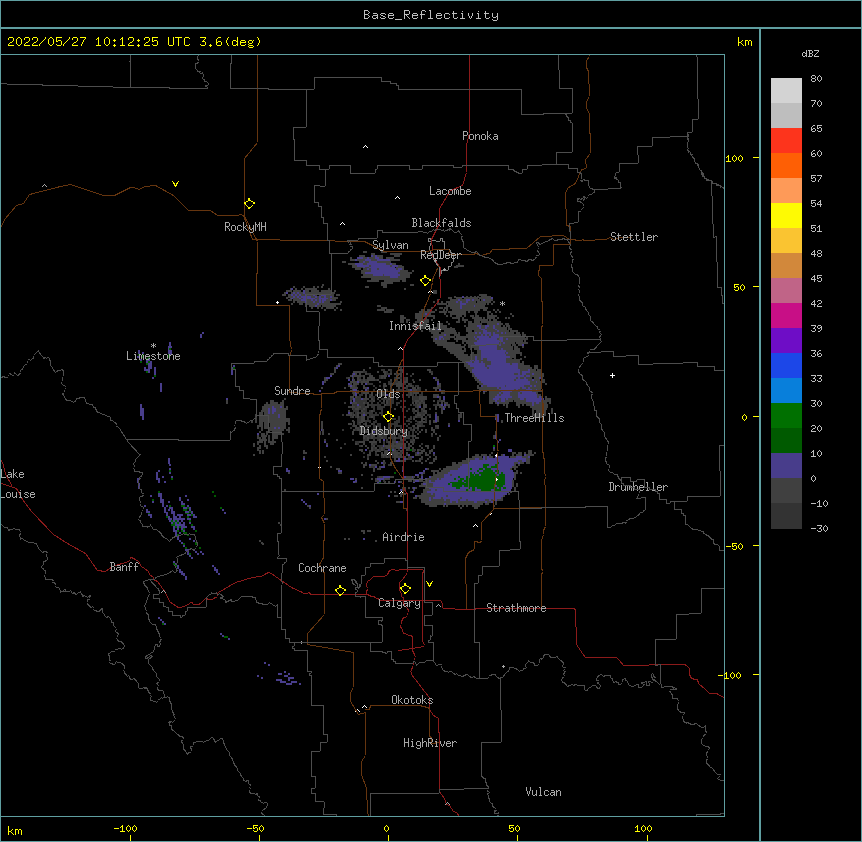
Task: Click the yellow diamond marker between Olds and Didsbury
Action: [x=388, y=416]
